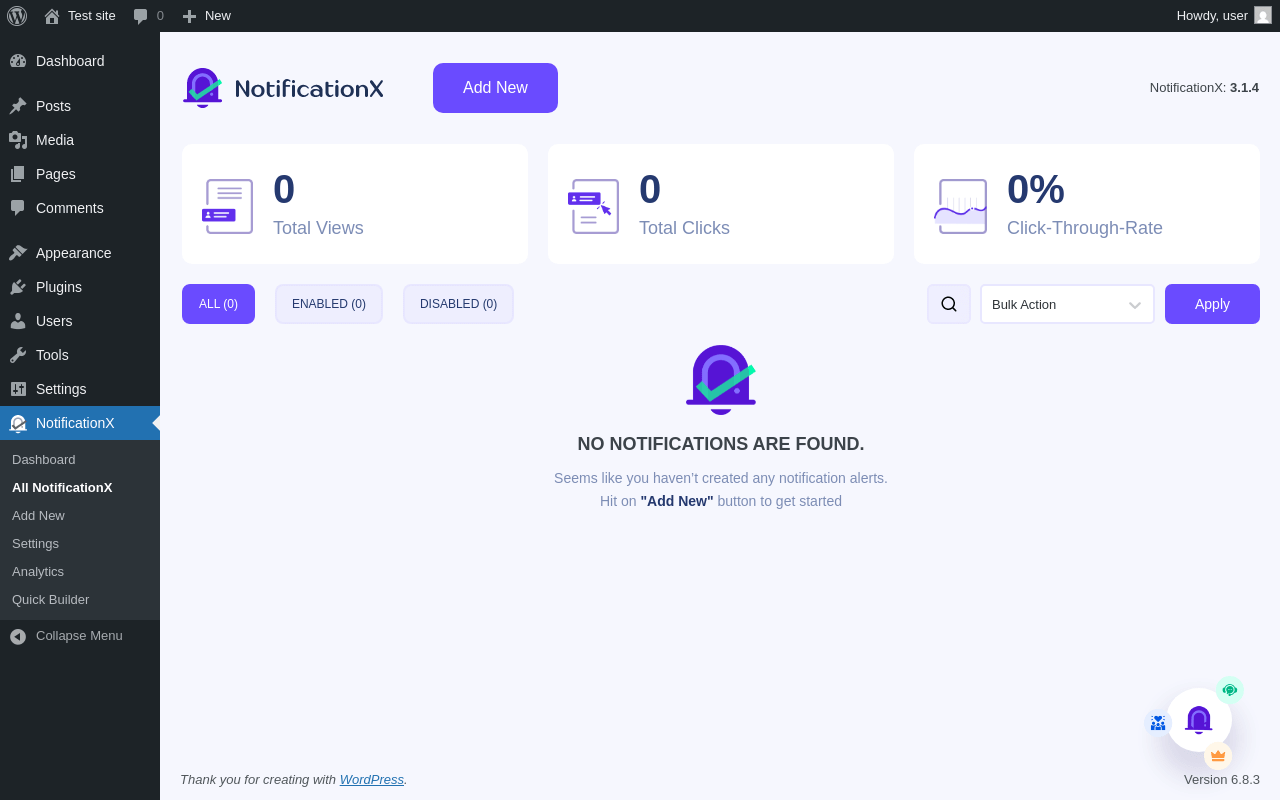The height and width of the screenshot is (800, 1280).
Task: Click the purple Add New button
Action: click(x=495, y=88)
